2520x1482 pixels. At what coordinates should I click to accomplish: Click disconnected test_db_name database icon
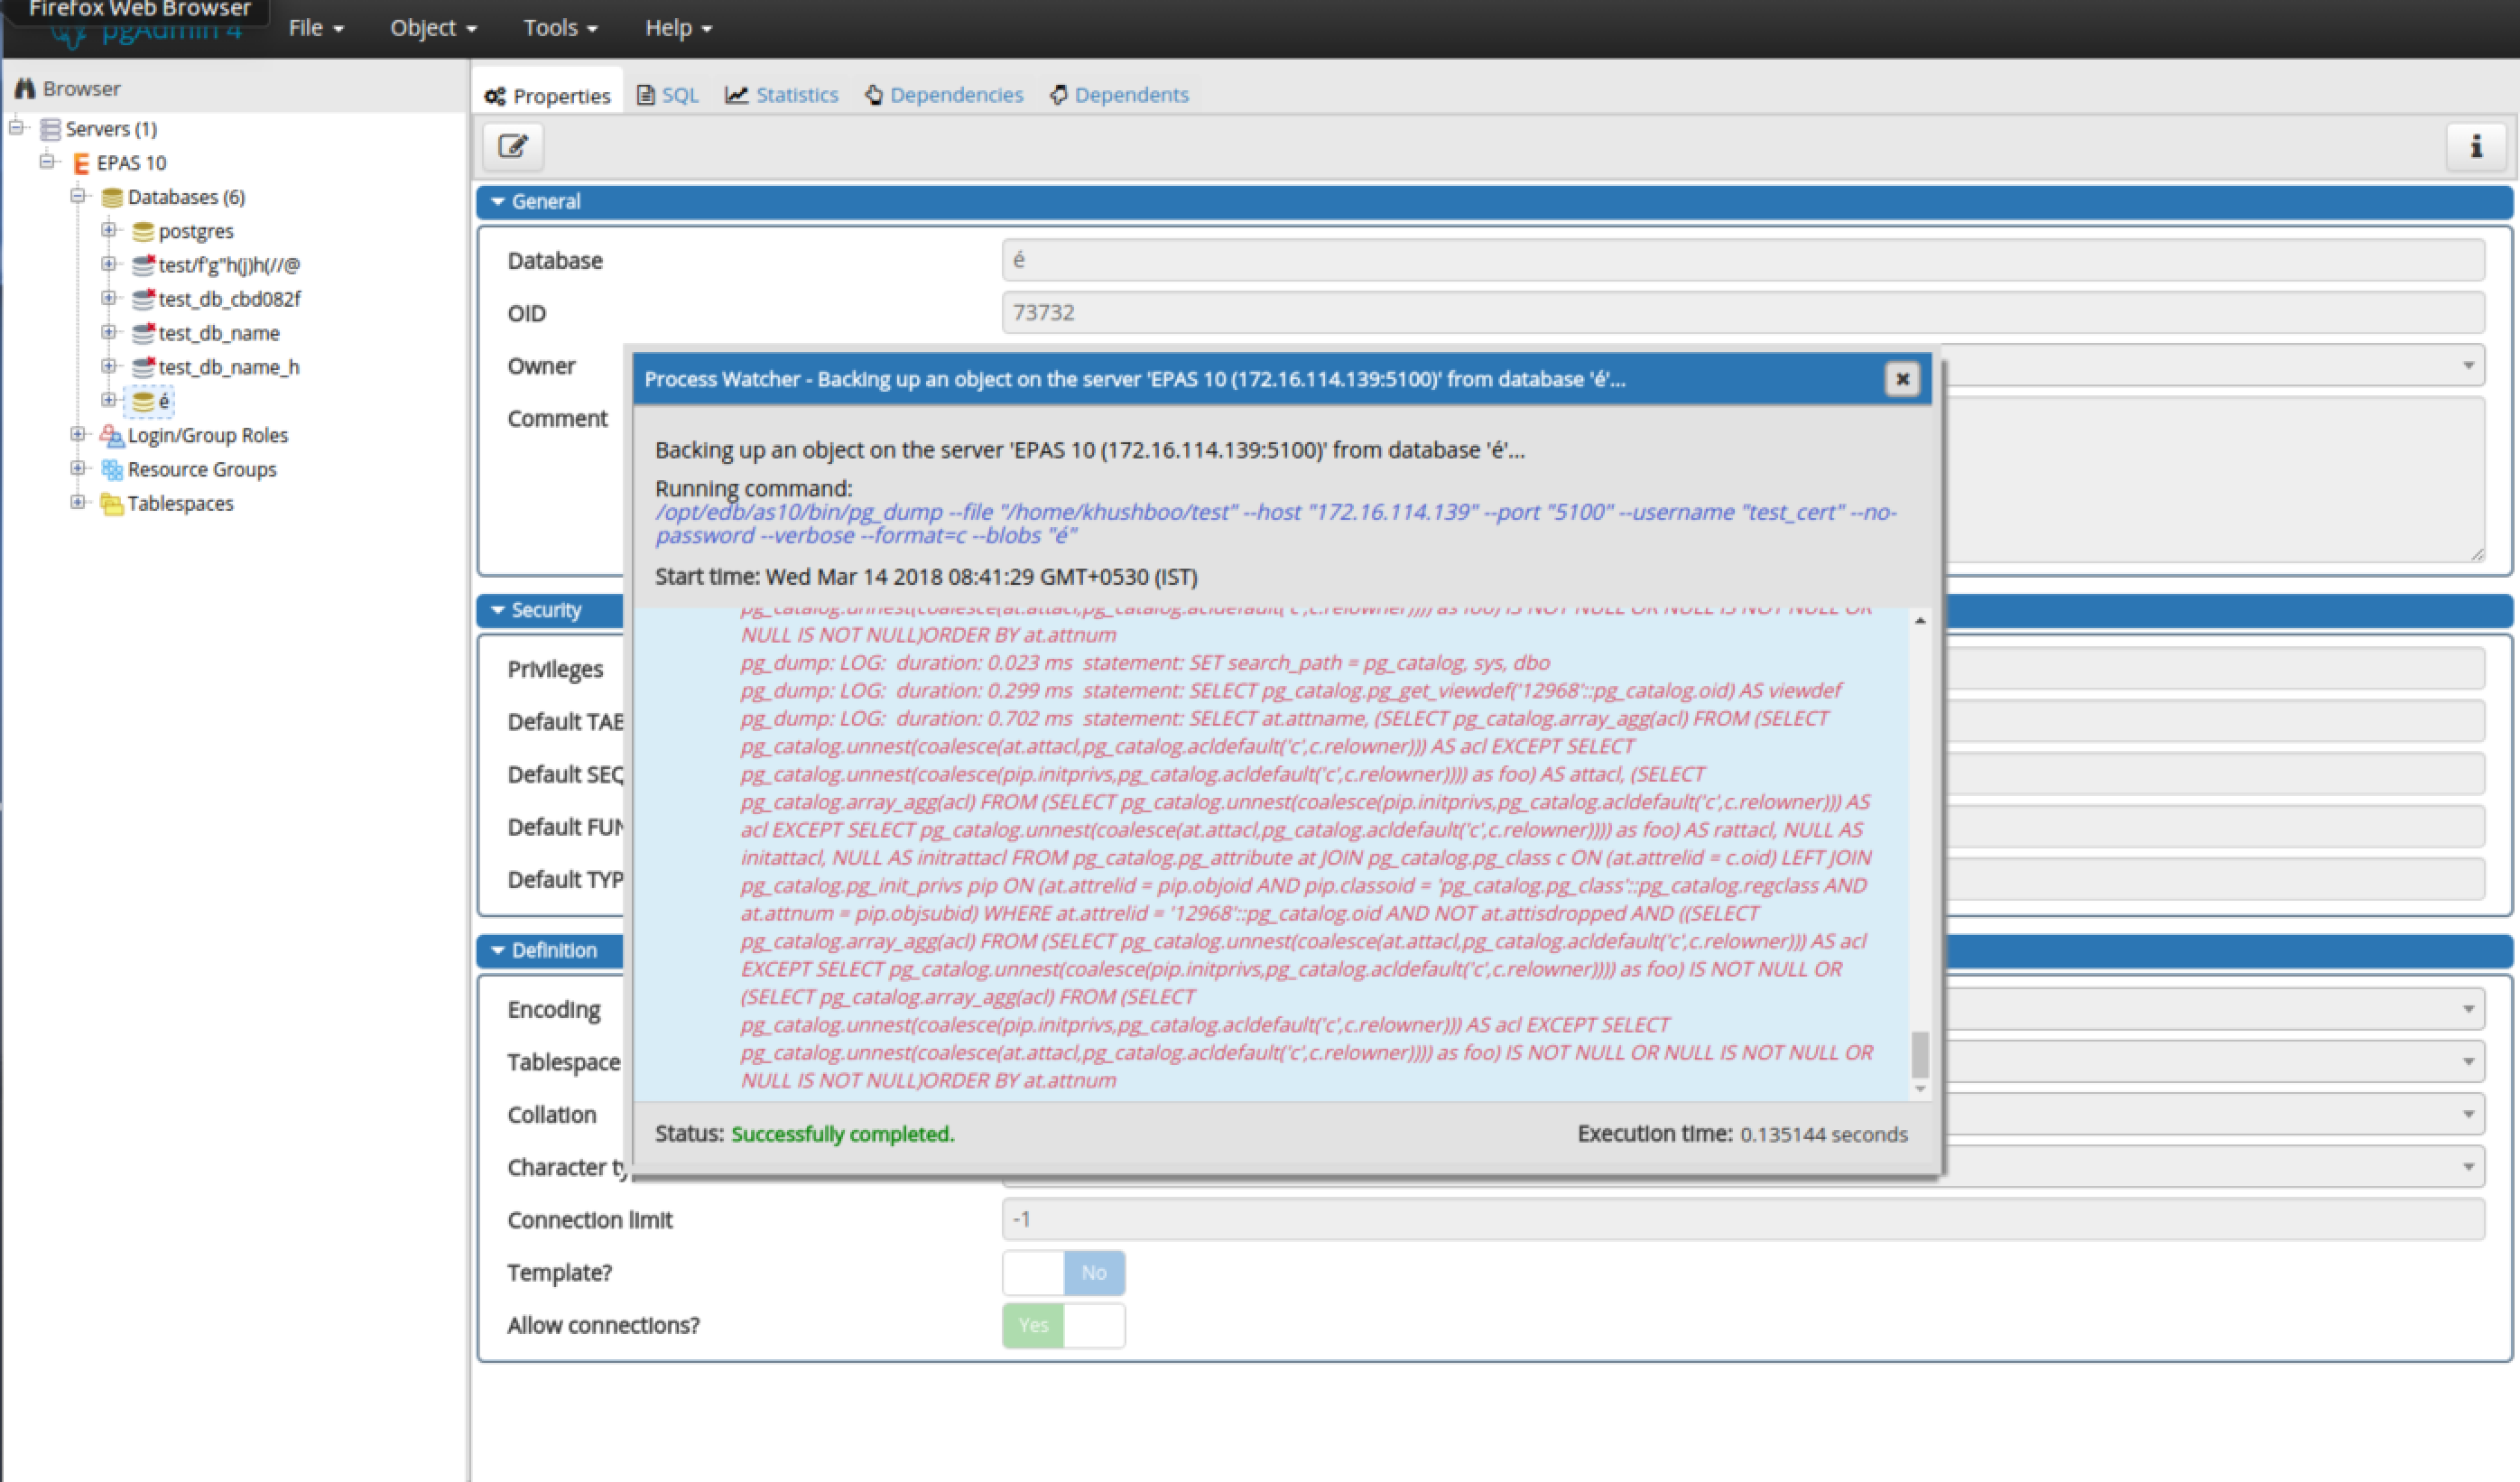click(143, 334)
